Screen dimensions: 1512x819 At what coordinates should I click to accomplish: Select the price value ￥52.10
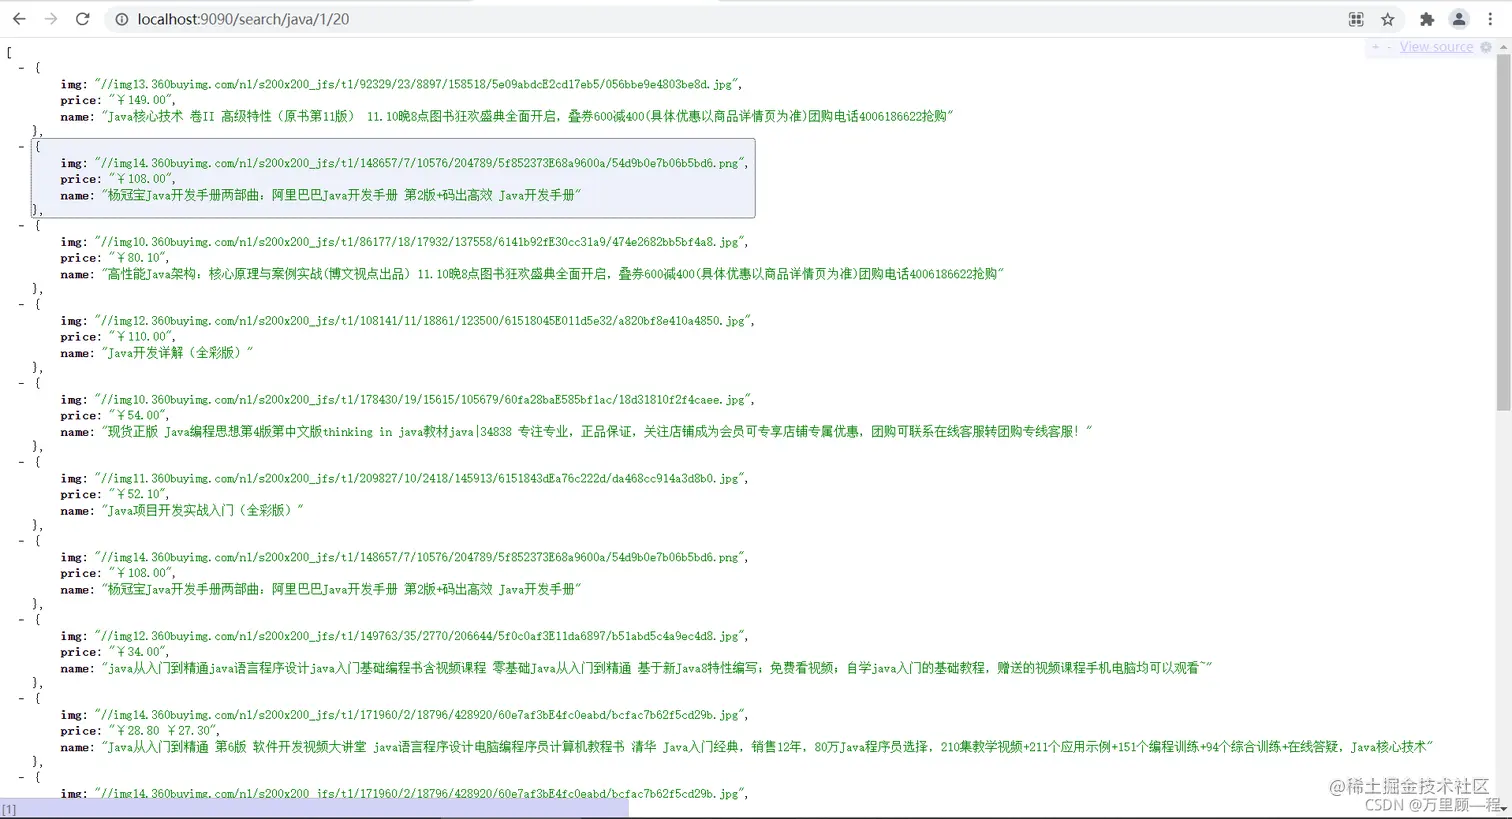tap(136, 495)
